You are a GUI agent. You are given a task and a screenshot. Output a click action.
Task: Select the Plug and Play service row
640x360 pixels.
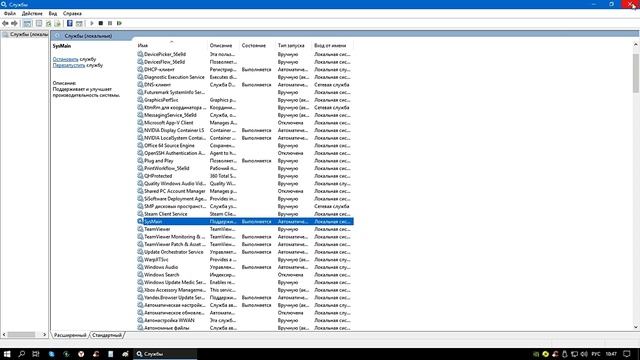pos(245,161)
